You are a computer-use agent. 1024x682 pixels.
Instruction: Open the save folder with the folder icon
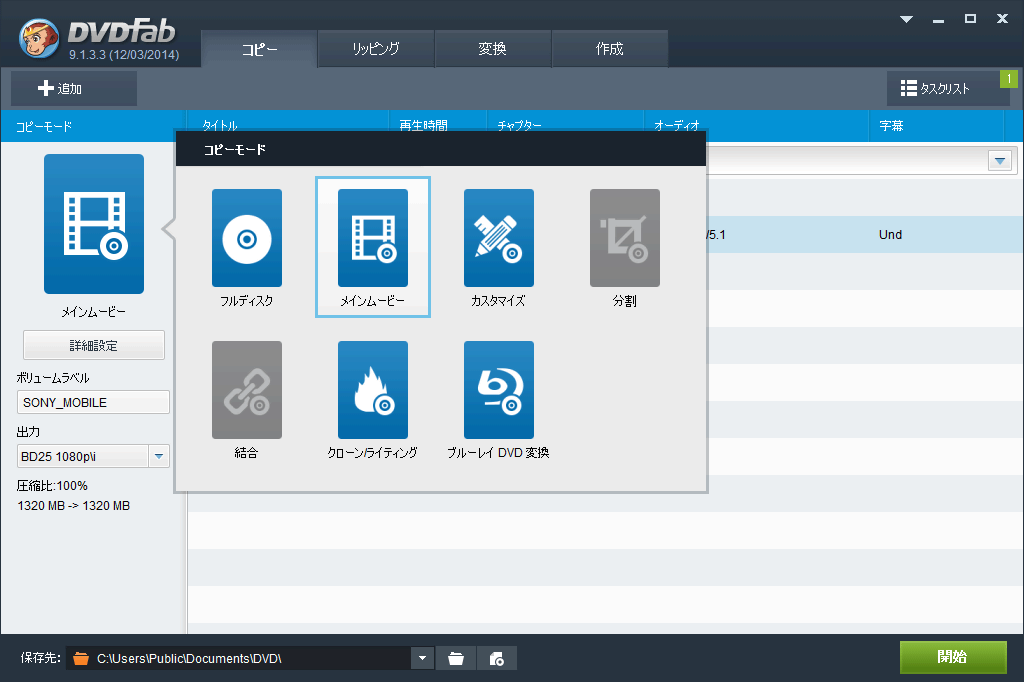[456, 658]
